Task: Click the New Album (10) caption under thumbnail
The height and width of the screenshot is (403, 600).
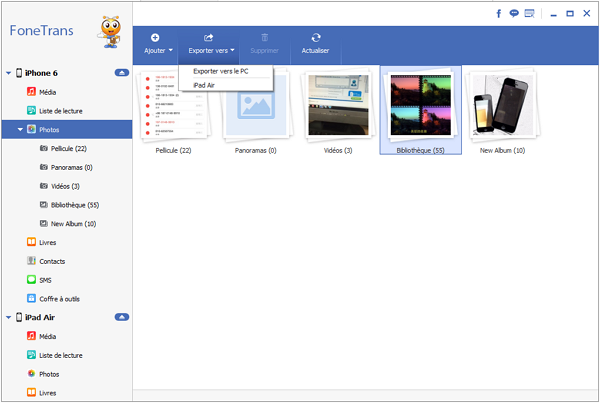Action: (x=502, y=150)
